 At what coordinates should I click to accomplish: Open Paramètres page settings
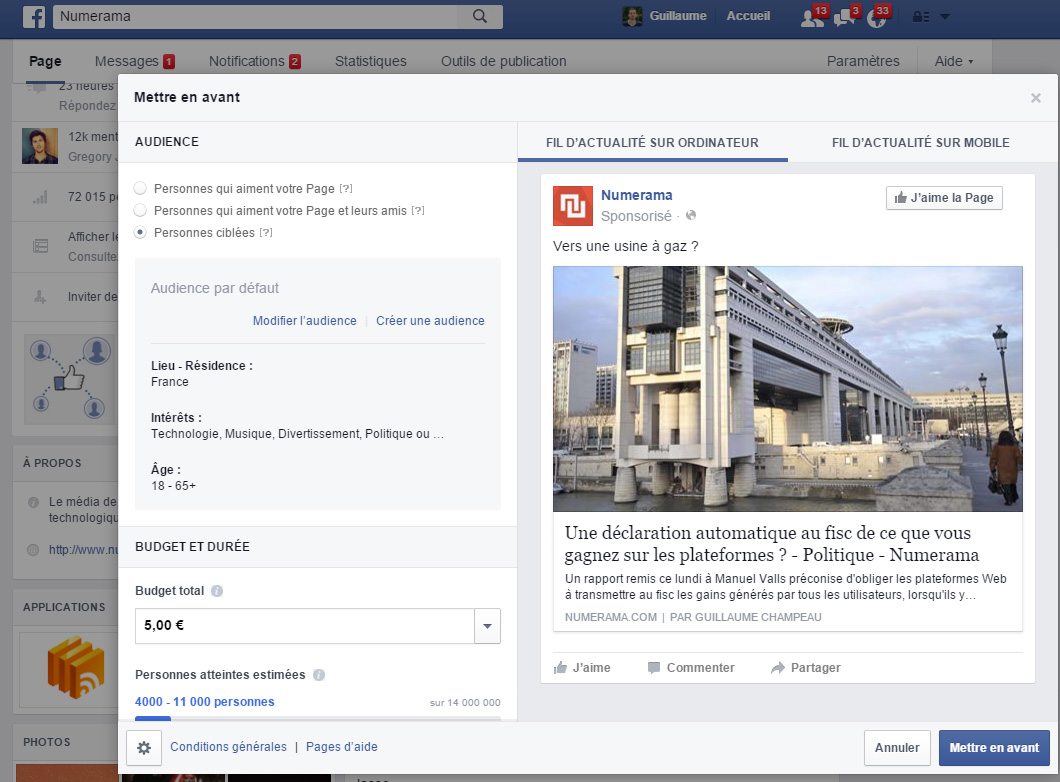[863, 61]
